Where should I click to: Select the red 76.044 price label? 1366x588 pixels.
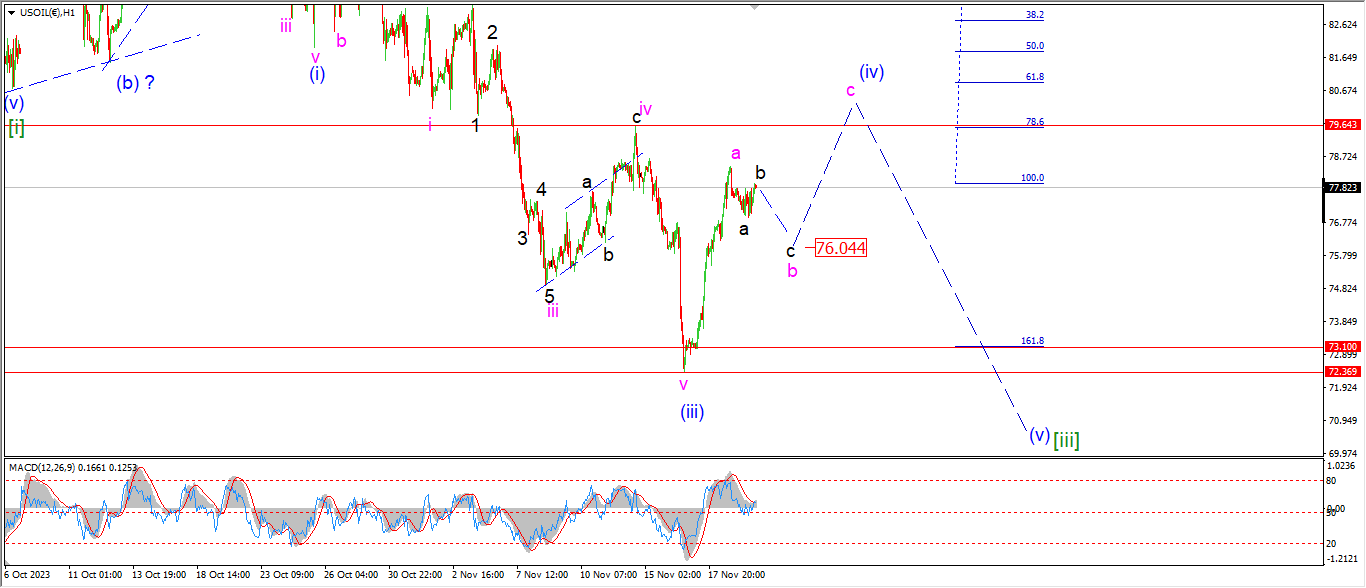tap(840, 248)
